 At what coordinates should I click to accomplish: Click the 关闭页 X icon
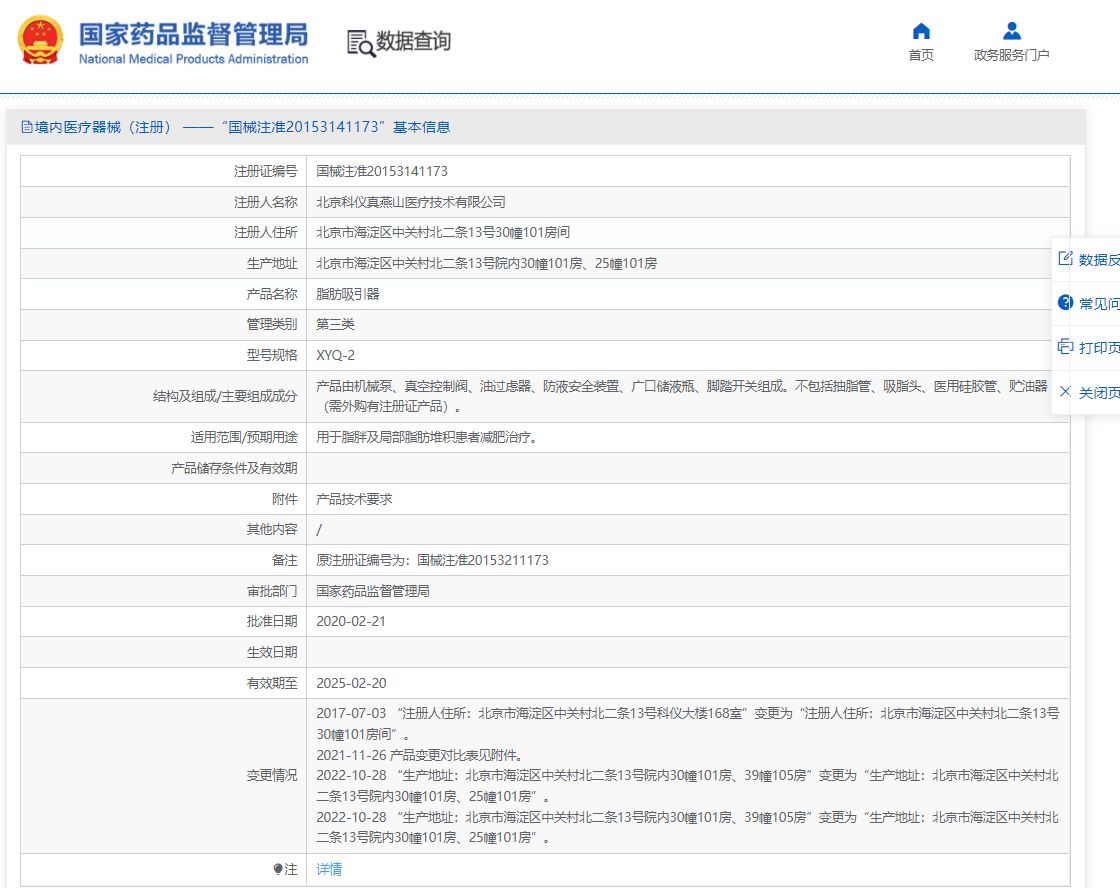(x=1063, y=391)
